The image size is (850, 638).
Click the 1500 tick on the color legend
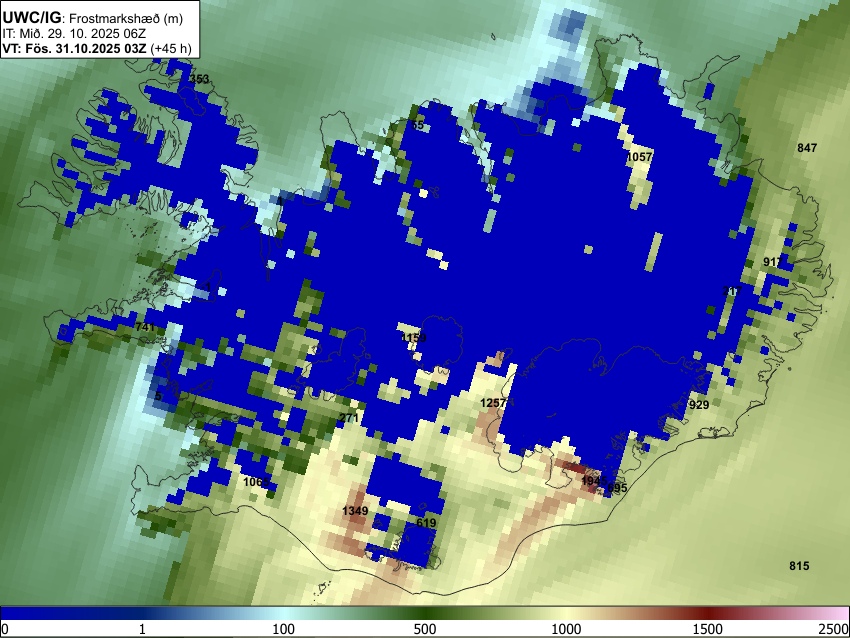point(707,629)
